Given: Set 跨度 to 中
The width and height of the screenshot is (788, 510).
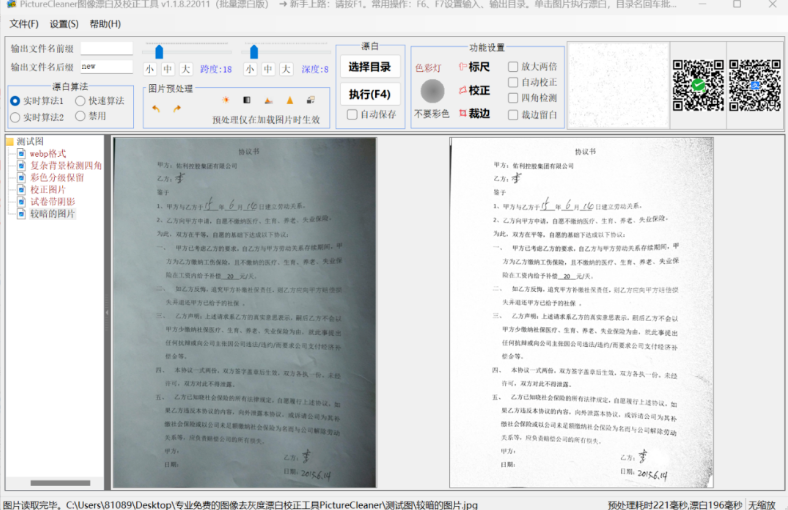Looking at the screenshot, I should click(x=167, y=69).
